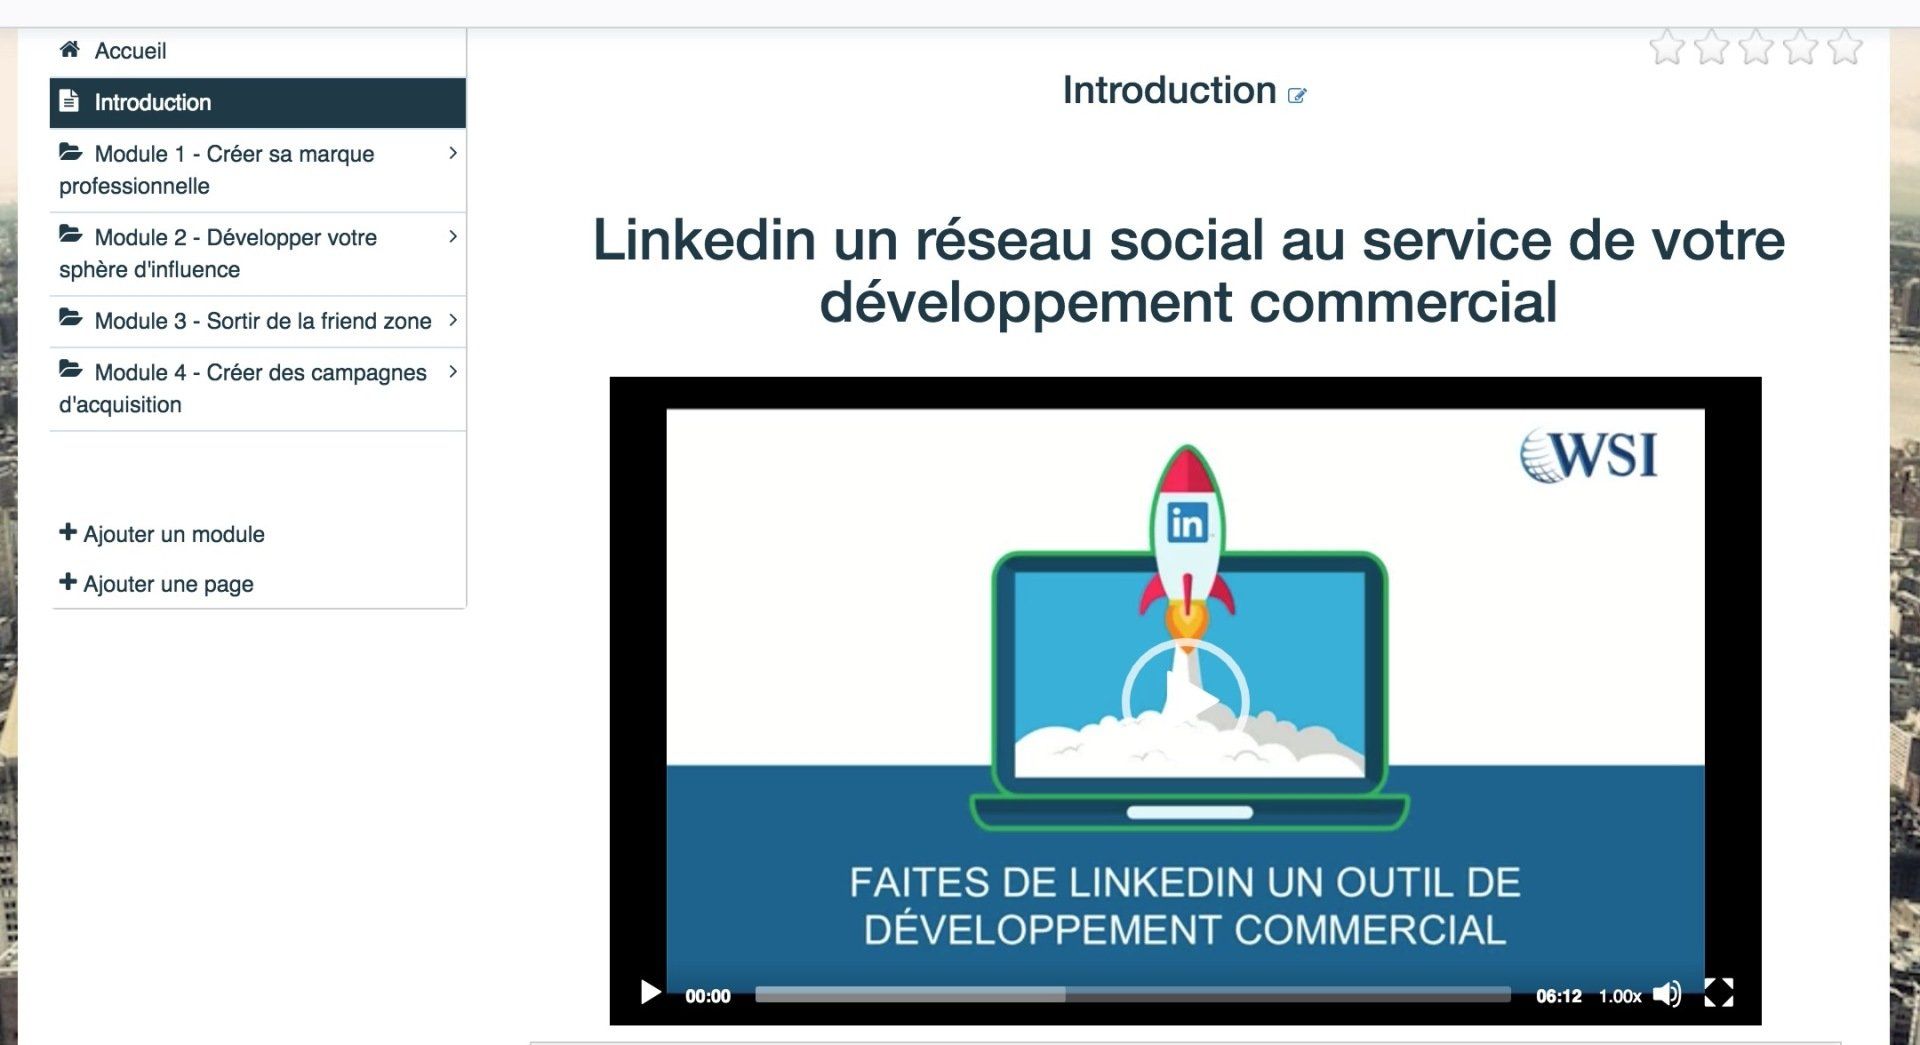
Task: Seek in the video progress bar
Action: [x=1132, y=994]
